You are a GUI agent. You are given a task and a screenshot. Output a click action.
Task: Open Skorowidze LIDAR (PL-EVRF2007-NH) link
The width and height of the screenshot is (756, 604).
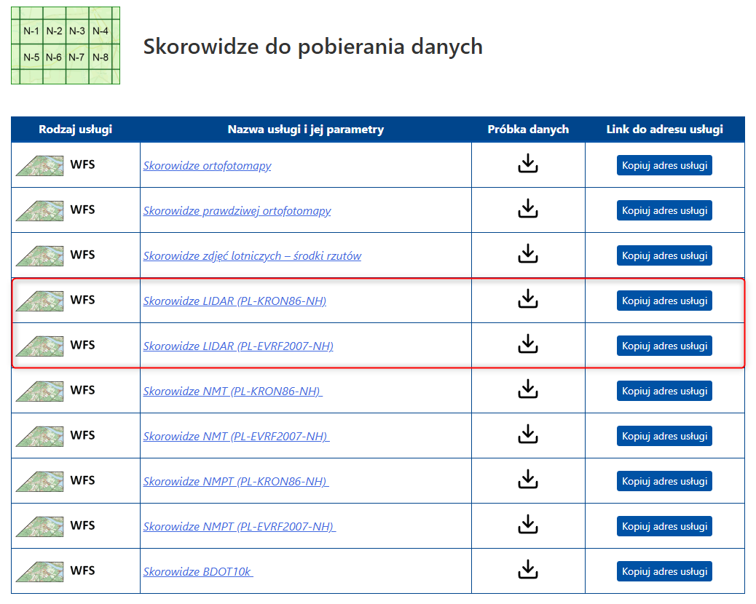tap(238, 346)
